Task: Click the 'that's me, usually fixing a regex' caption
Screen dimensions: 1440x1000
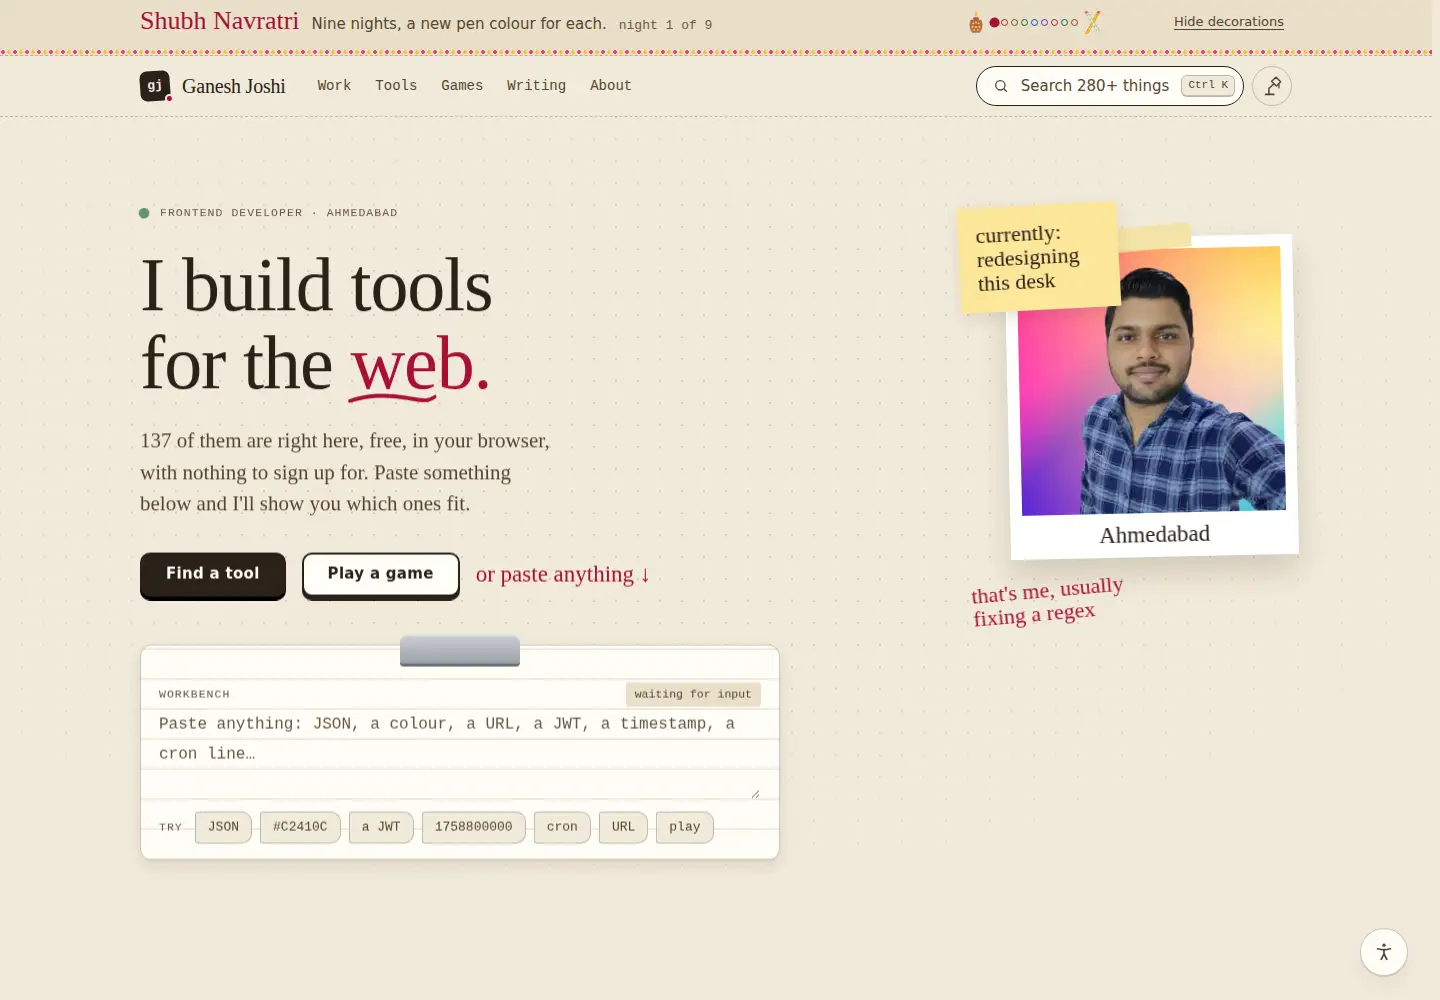Action: click(x=1047, y=601)
